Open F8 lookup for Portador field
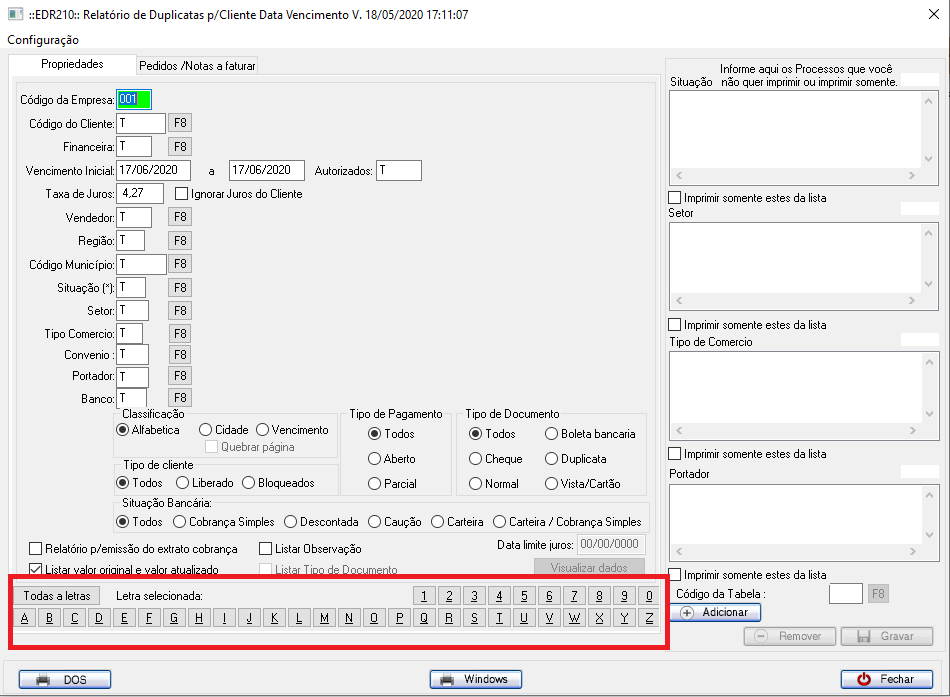Image resolution: width=950 pixels, height=697 pixels. point(180,376)
